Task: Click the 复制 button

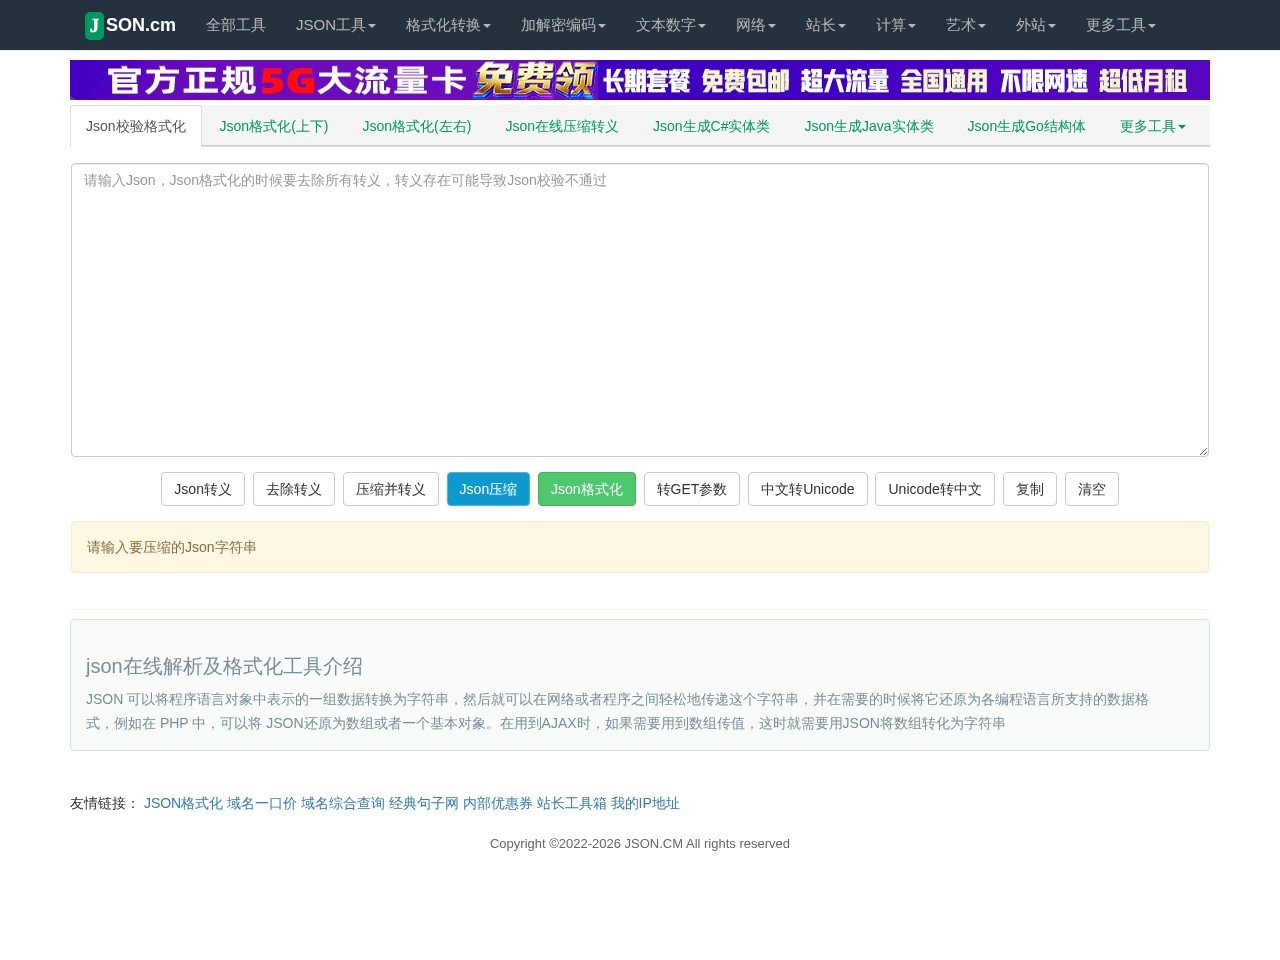Action: coord(1030,489)
